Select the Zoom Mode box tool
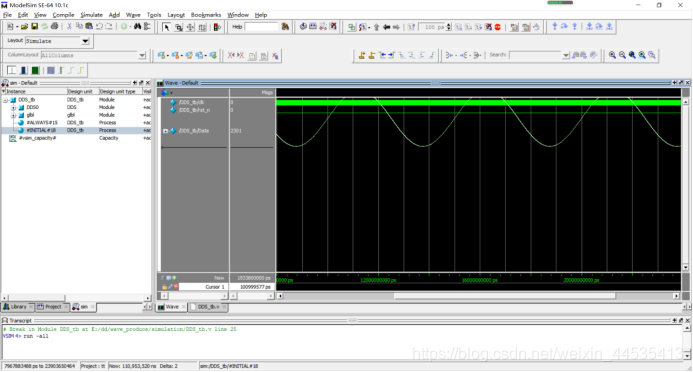The image size is (693, 372). coord(178,27)
